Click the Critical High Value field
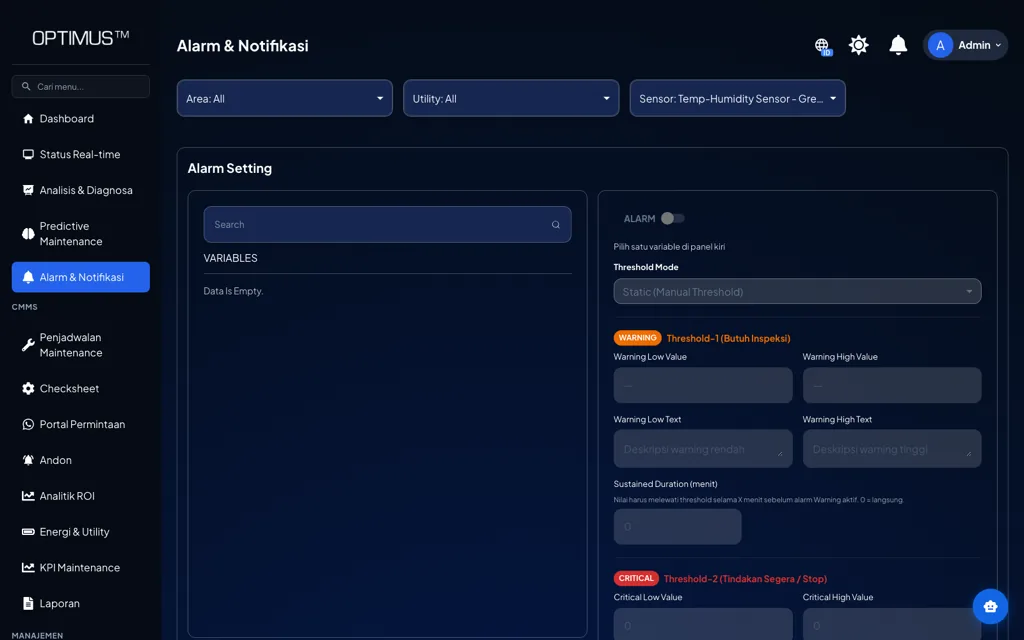 [x=891, y=624]
